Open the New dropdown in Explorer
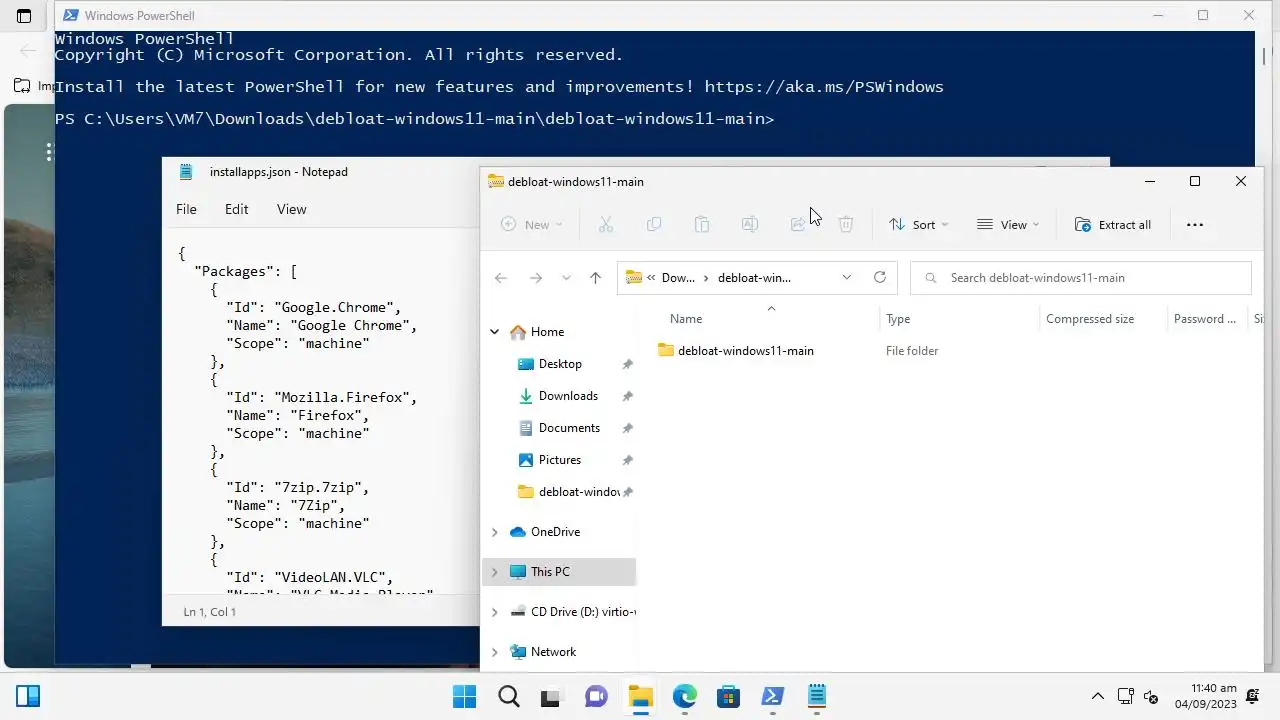 point(531,225)
